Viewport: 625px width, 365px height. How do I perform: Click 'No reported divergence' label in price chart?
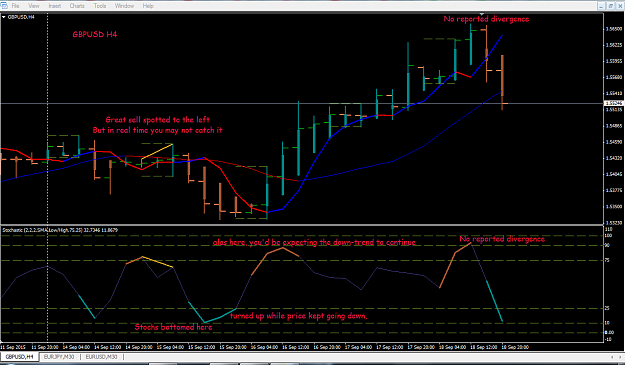coord(486,19)
